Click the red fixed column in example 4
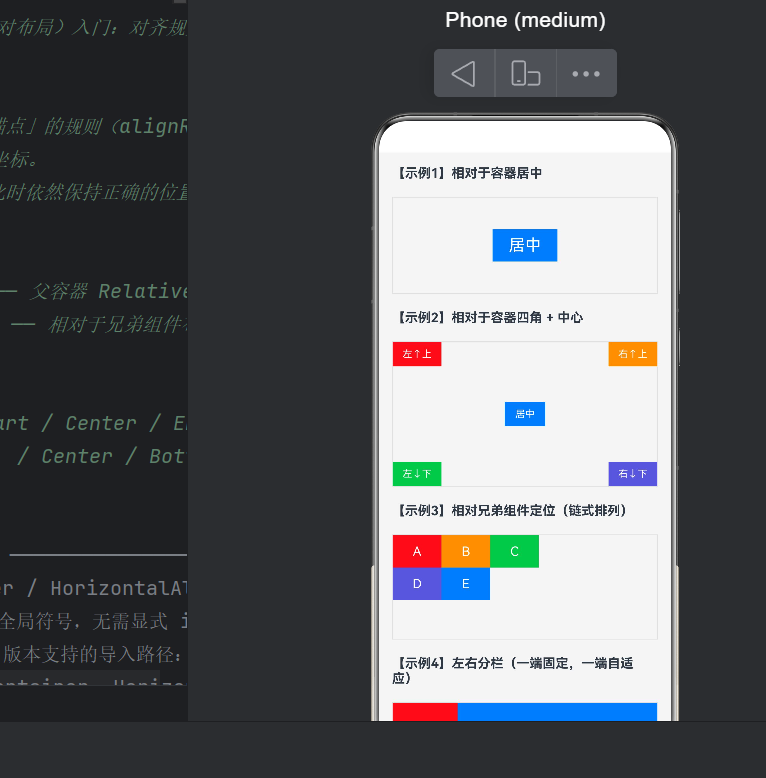The height and width of the screenshot is (778, 766). tap(425, 712)
